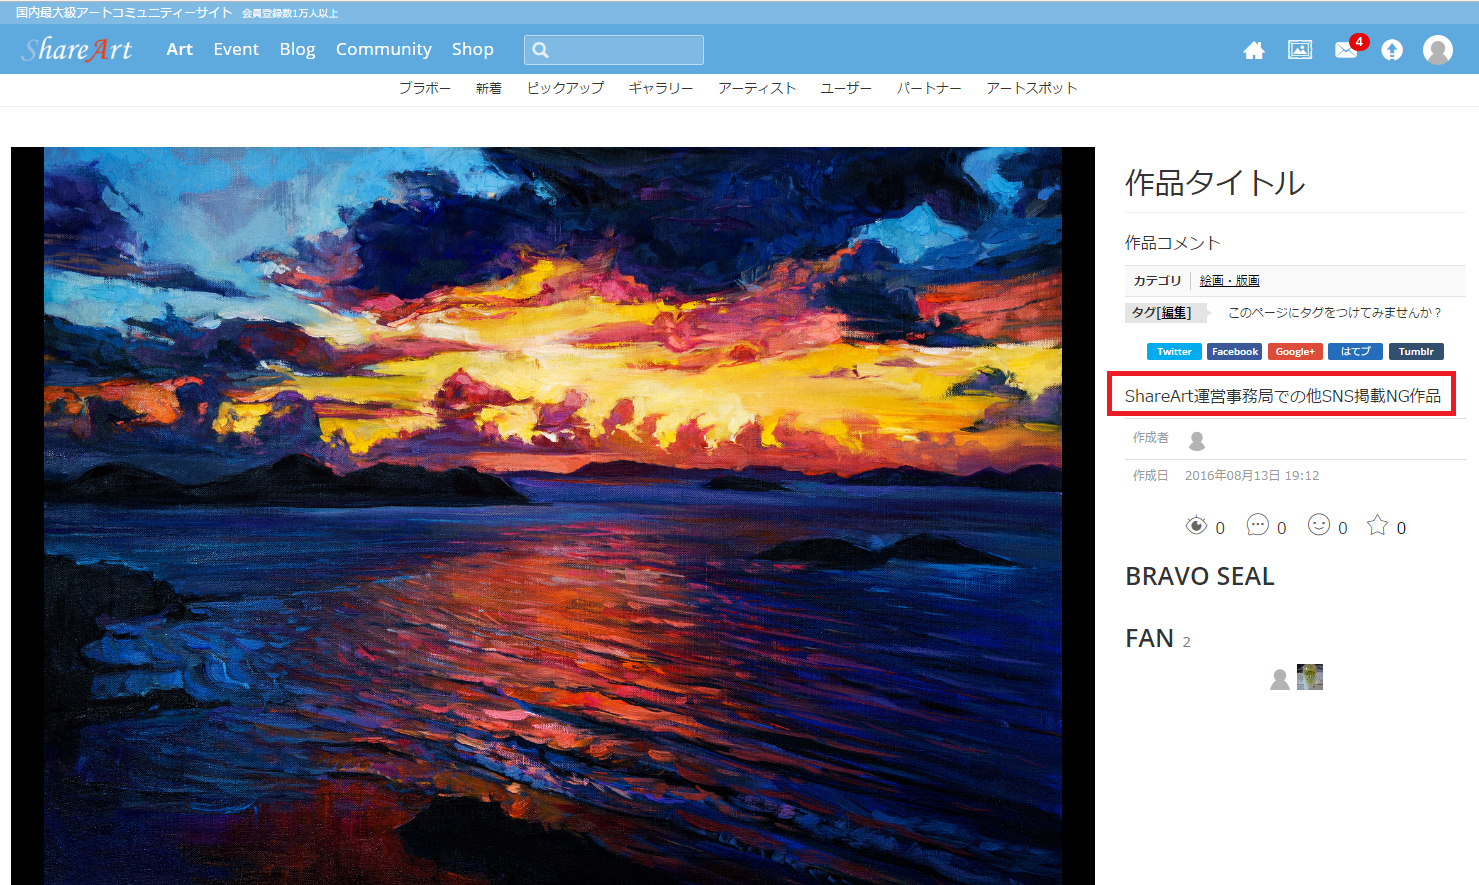
Task: Open the 絵画・版画 category link
Action: point(1229,281)
